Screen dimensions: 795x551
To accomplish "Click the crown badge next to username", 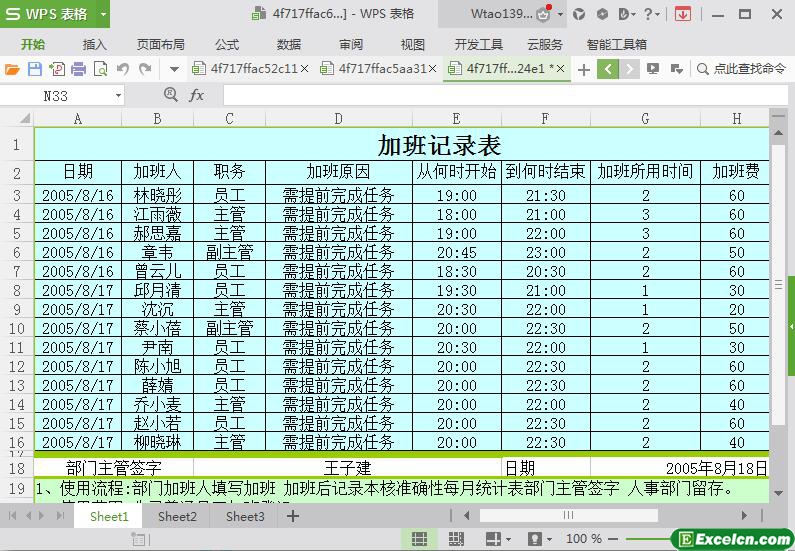I will point(543,14).
